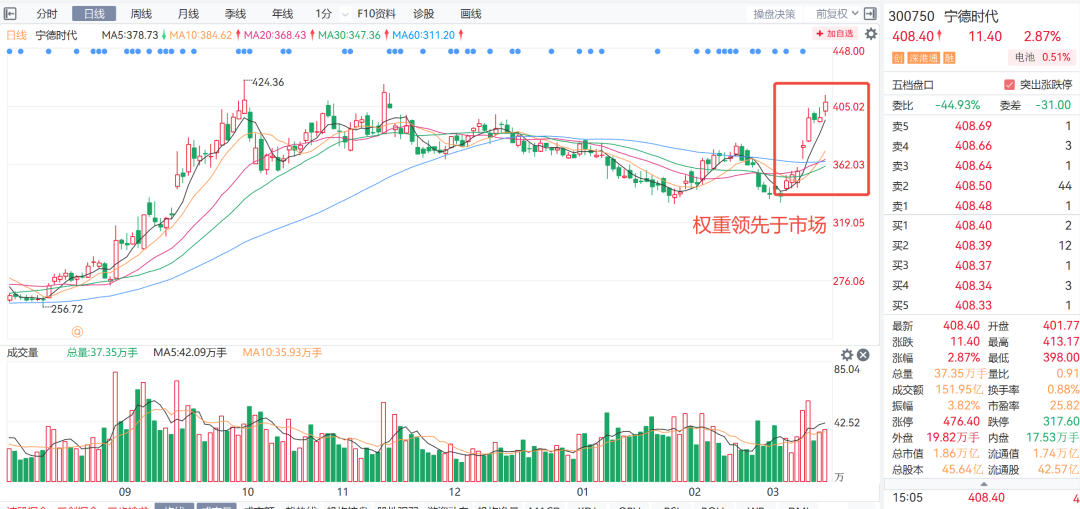Select the 日线 daily chart tab

point(94,14)
